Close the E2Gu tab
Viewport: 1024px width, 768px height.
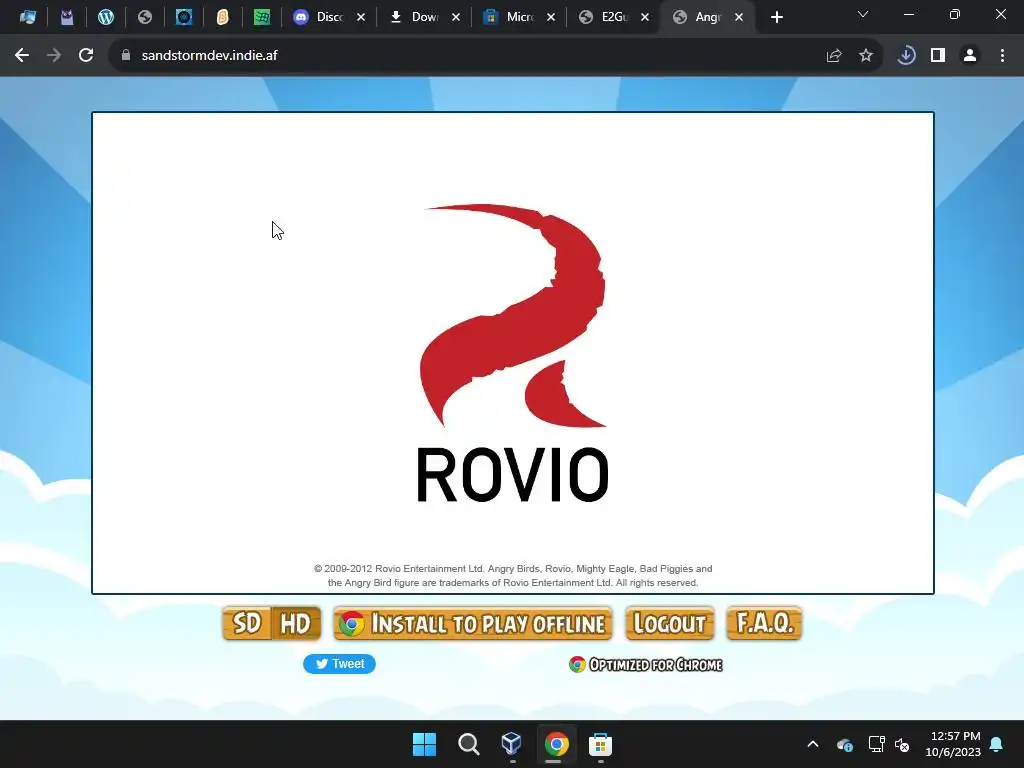tap(645, 18)
